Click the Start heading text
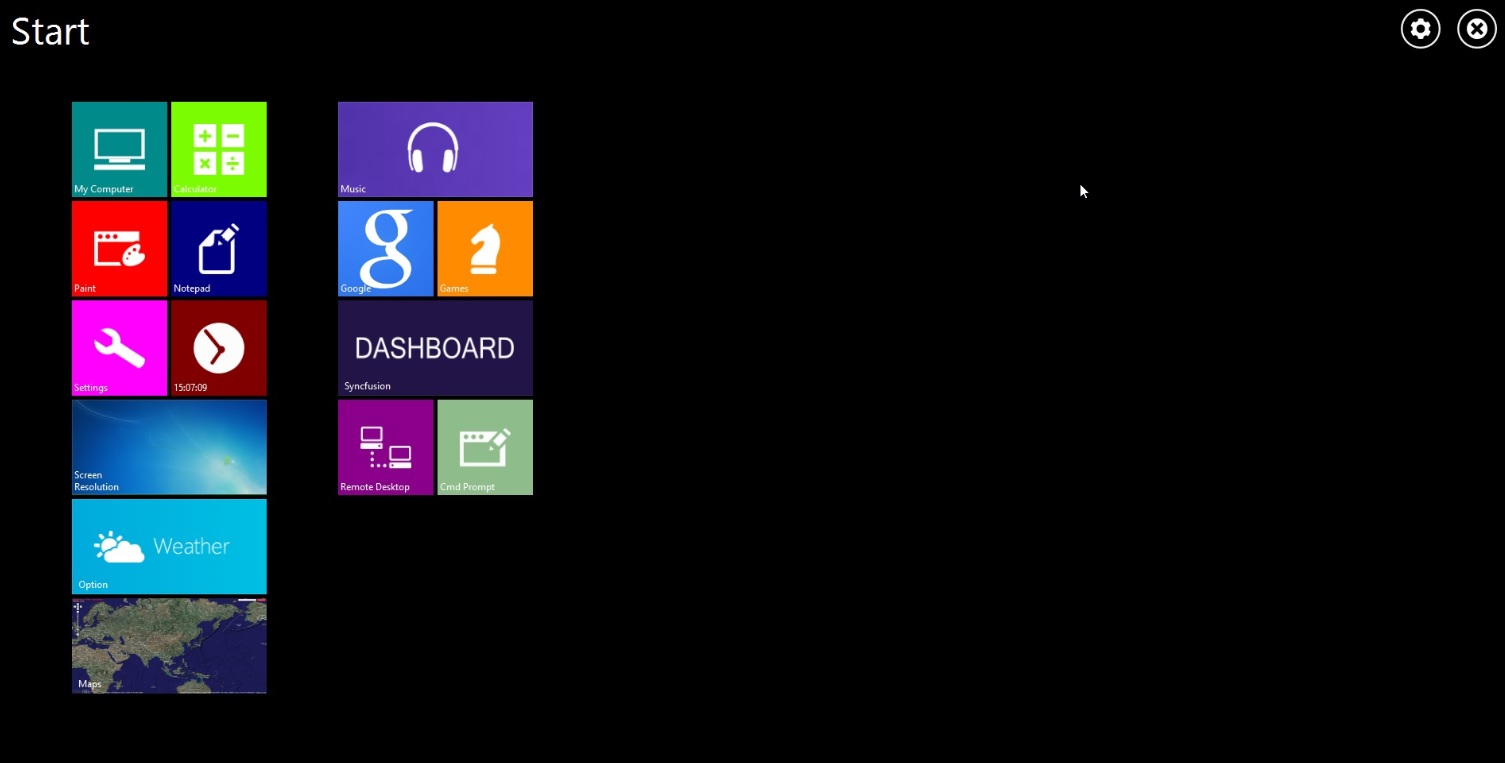Image resolution: width=1505 pixels, height=763 pixels. 50,32
